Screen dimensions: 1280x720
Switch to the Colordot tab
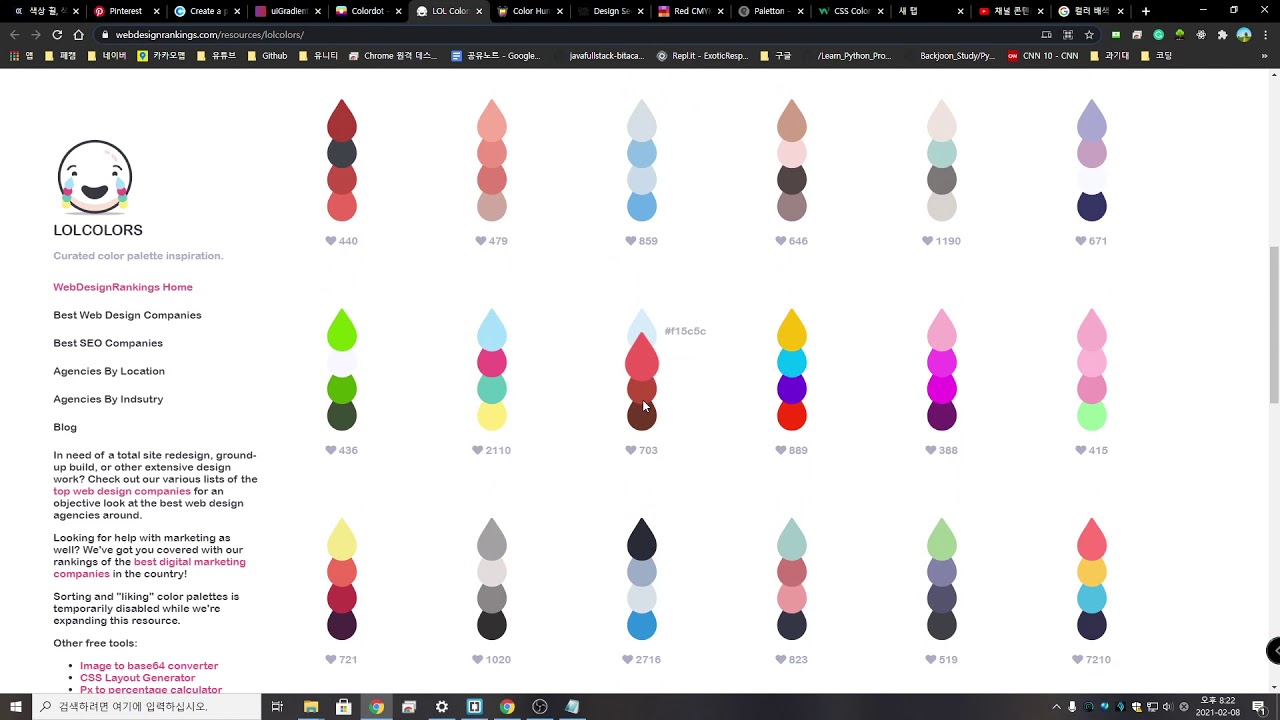pos(368,11)
